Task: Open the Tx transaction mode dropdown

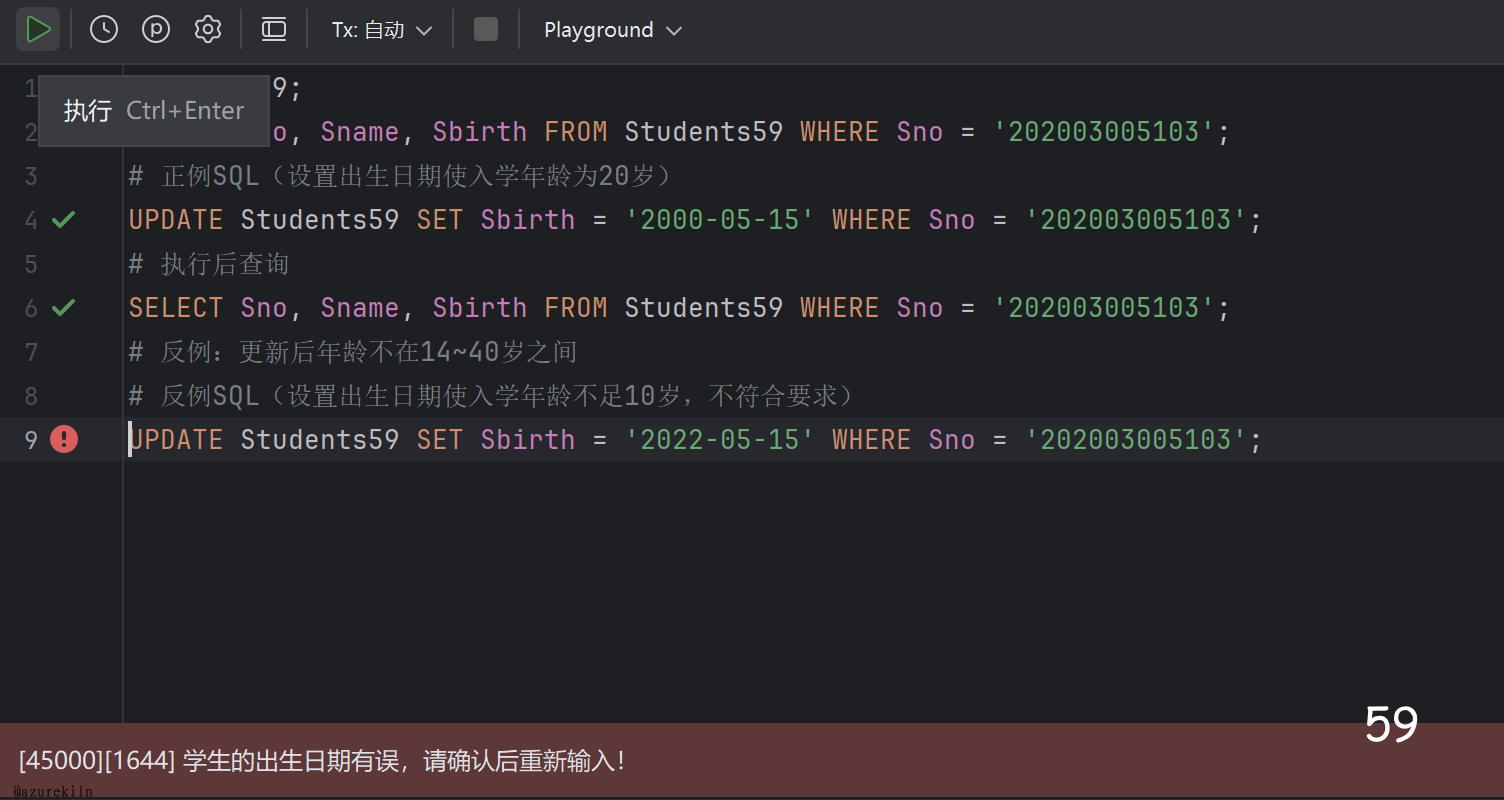Action: 382,30
